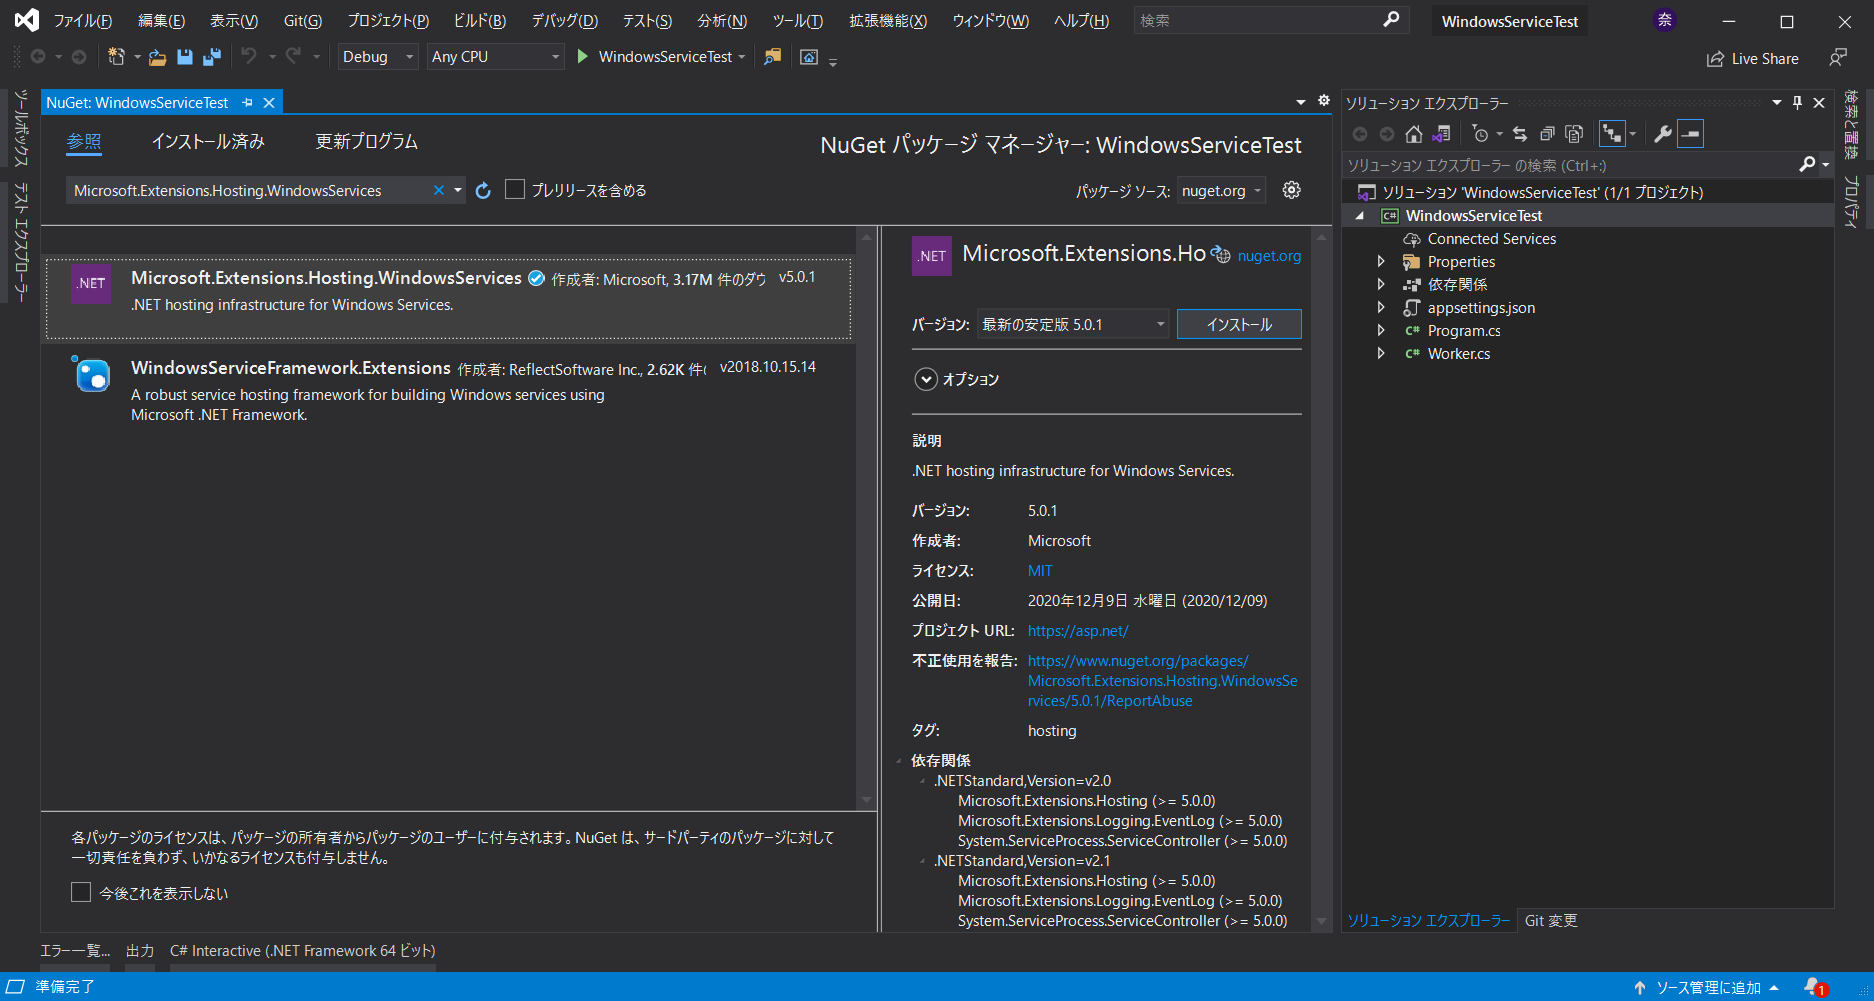The image size is (1874, 1001).
Task: Switch to the インストール済み tab
Action: (x=208, y=142)
